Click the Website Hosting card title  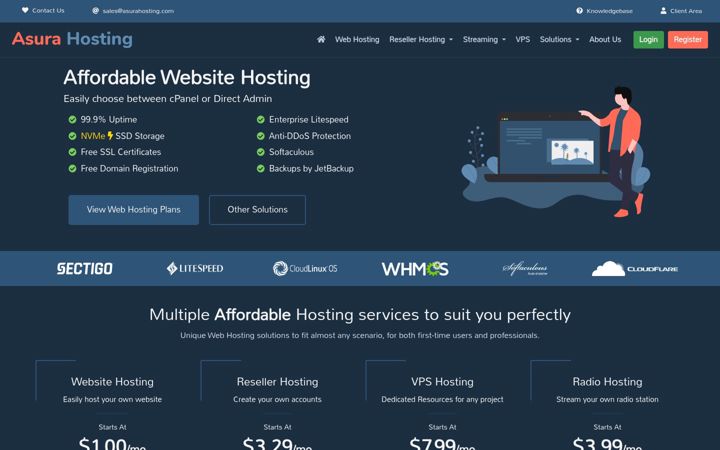[112, 382]
